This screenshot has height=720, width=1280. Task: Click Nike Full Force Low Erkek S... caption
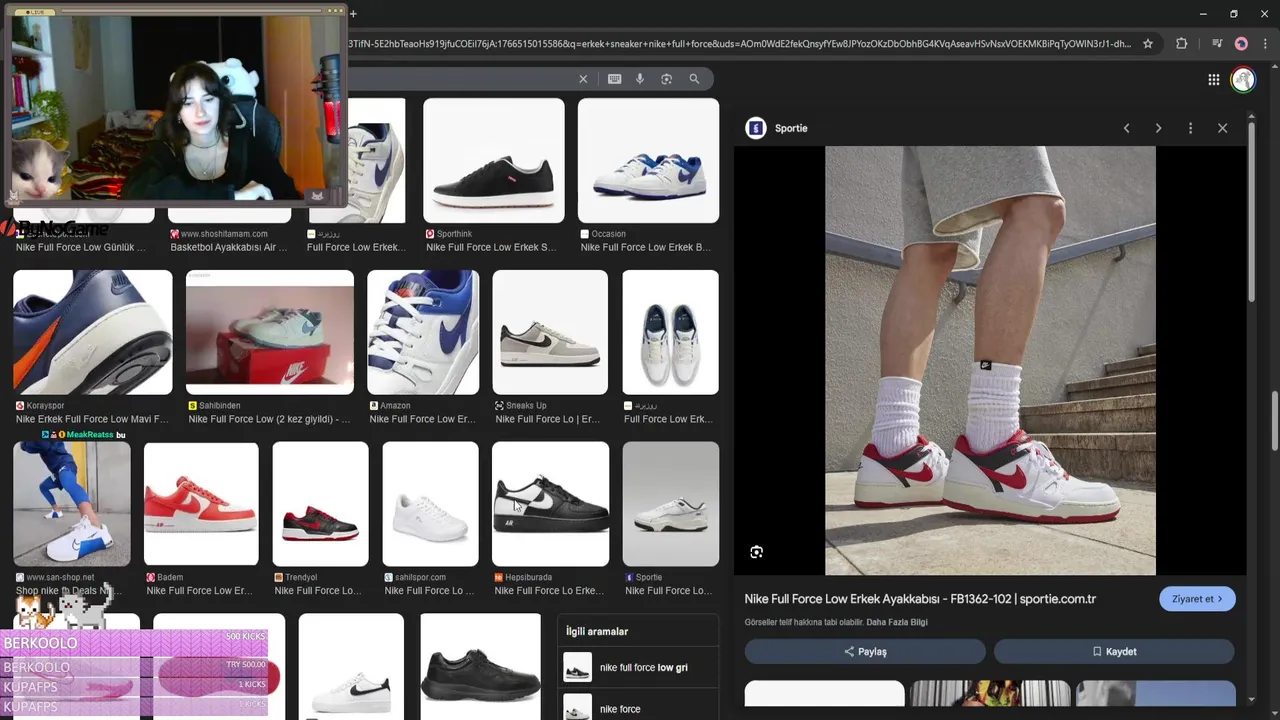pyautogui.click(x=490, y=247)
